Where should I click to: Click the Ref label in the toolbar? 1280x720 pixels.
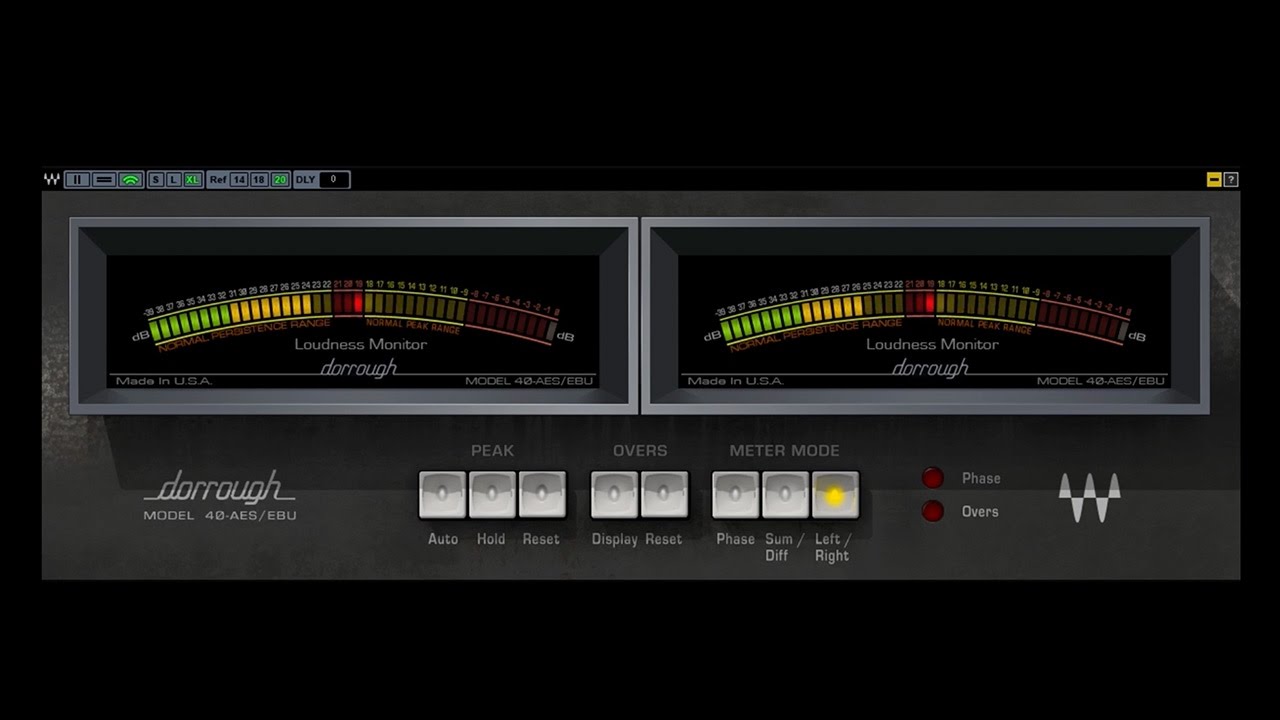point(218,180)
